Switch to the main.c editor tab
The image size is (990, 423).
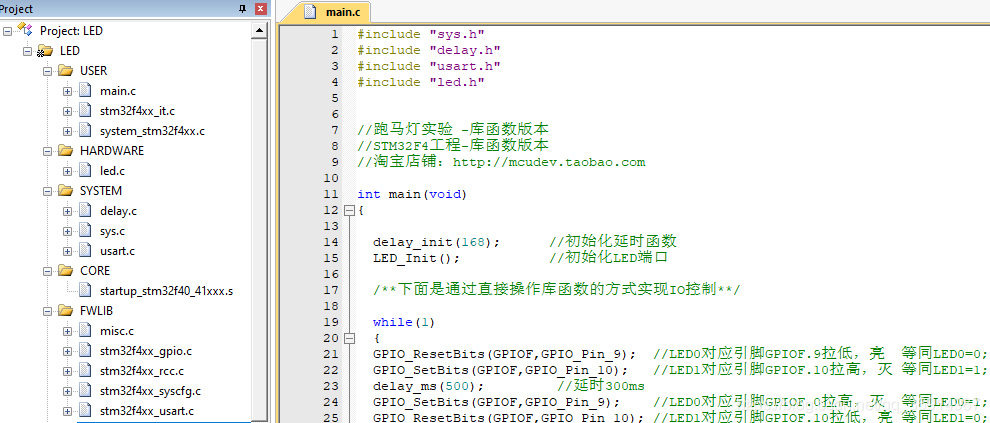(325, 12)
